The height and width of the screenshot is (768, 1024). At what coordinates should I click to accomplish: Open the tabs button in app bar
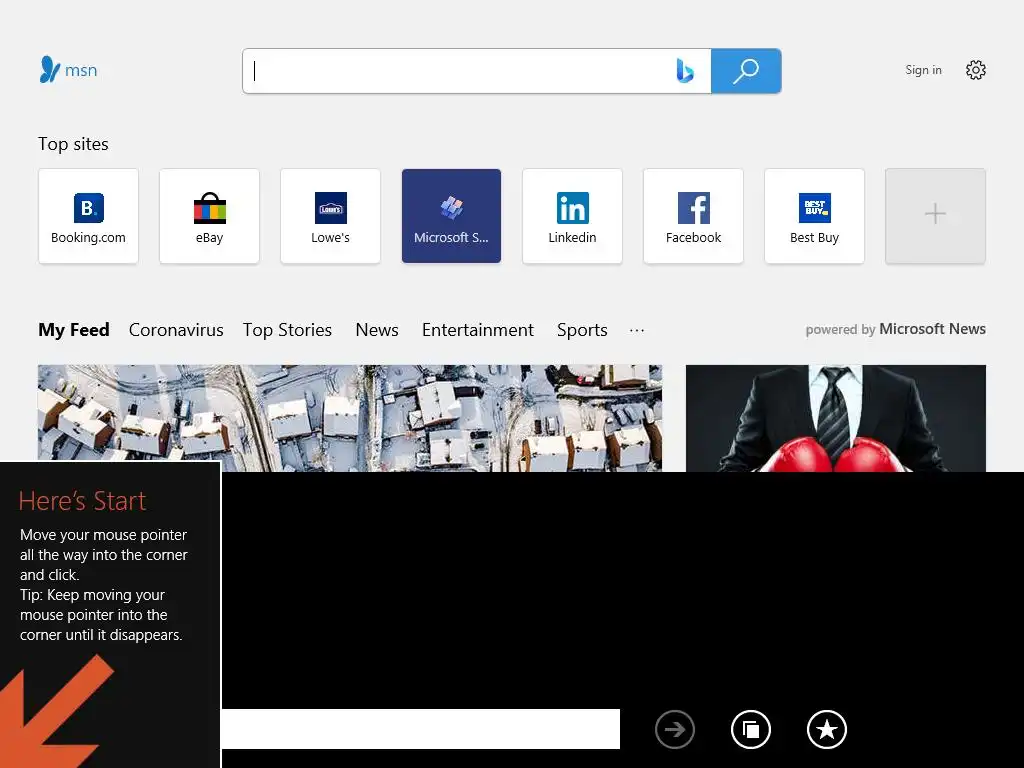click(751, 729)
